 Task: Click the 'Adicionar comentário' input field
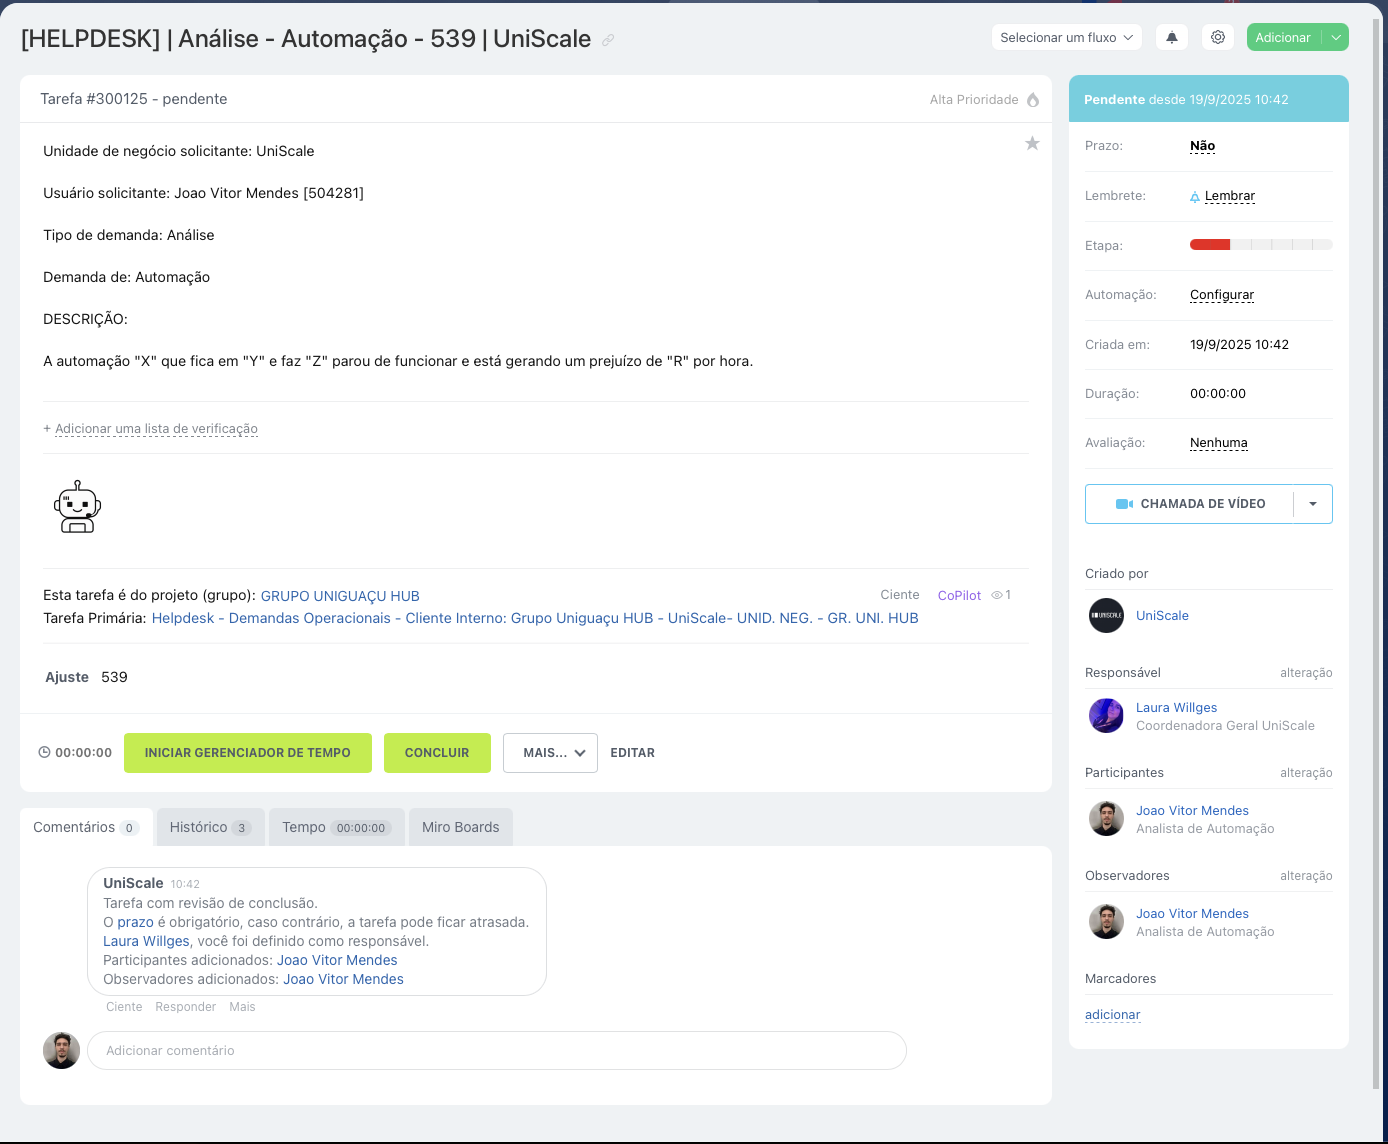[x=496, y=1051]
